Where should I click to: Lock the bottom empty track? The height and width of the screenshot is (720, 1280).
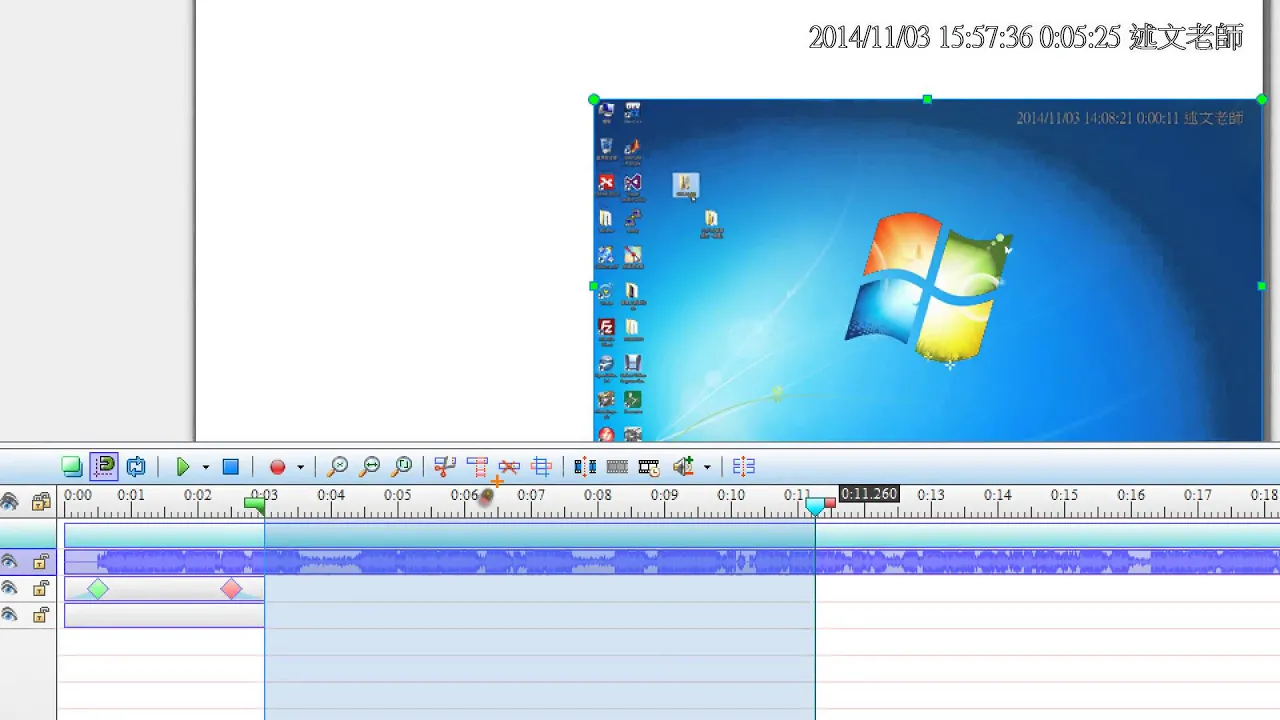[40, 615]
